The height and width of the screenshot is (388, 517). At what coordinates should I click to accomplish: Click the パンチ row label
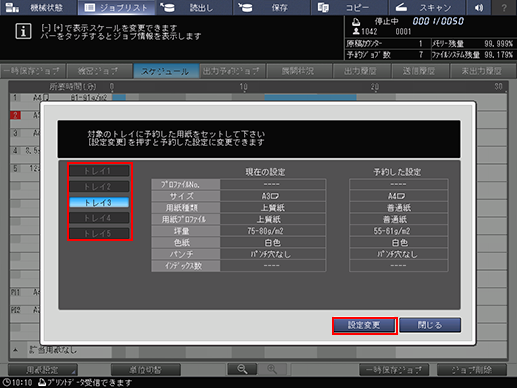[x=186, y=254]
